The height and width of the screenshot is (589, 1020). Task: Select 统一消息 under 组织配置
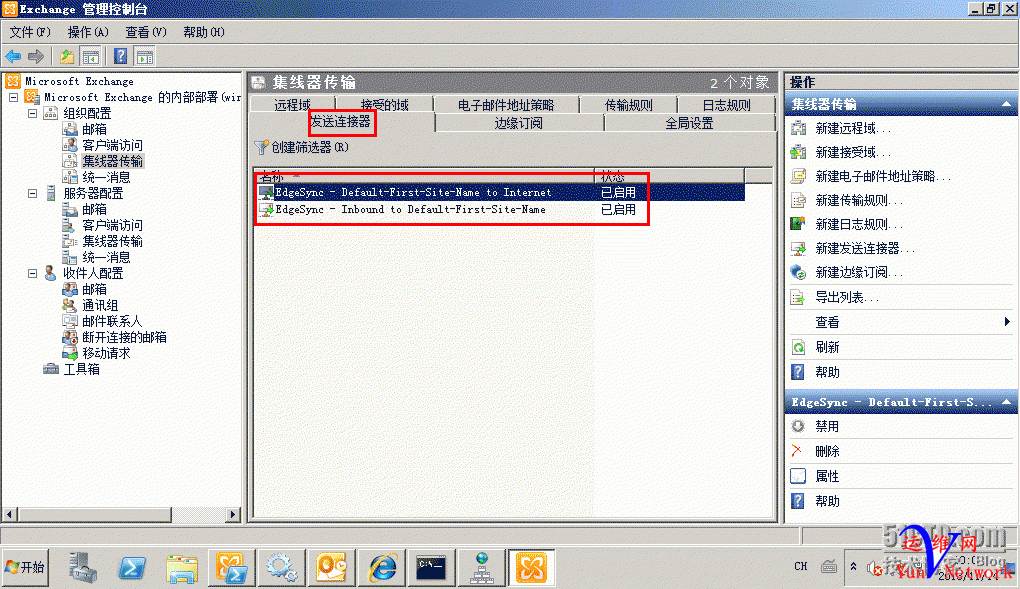106,177
